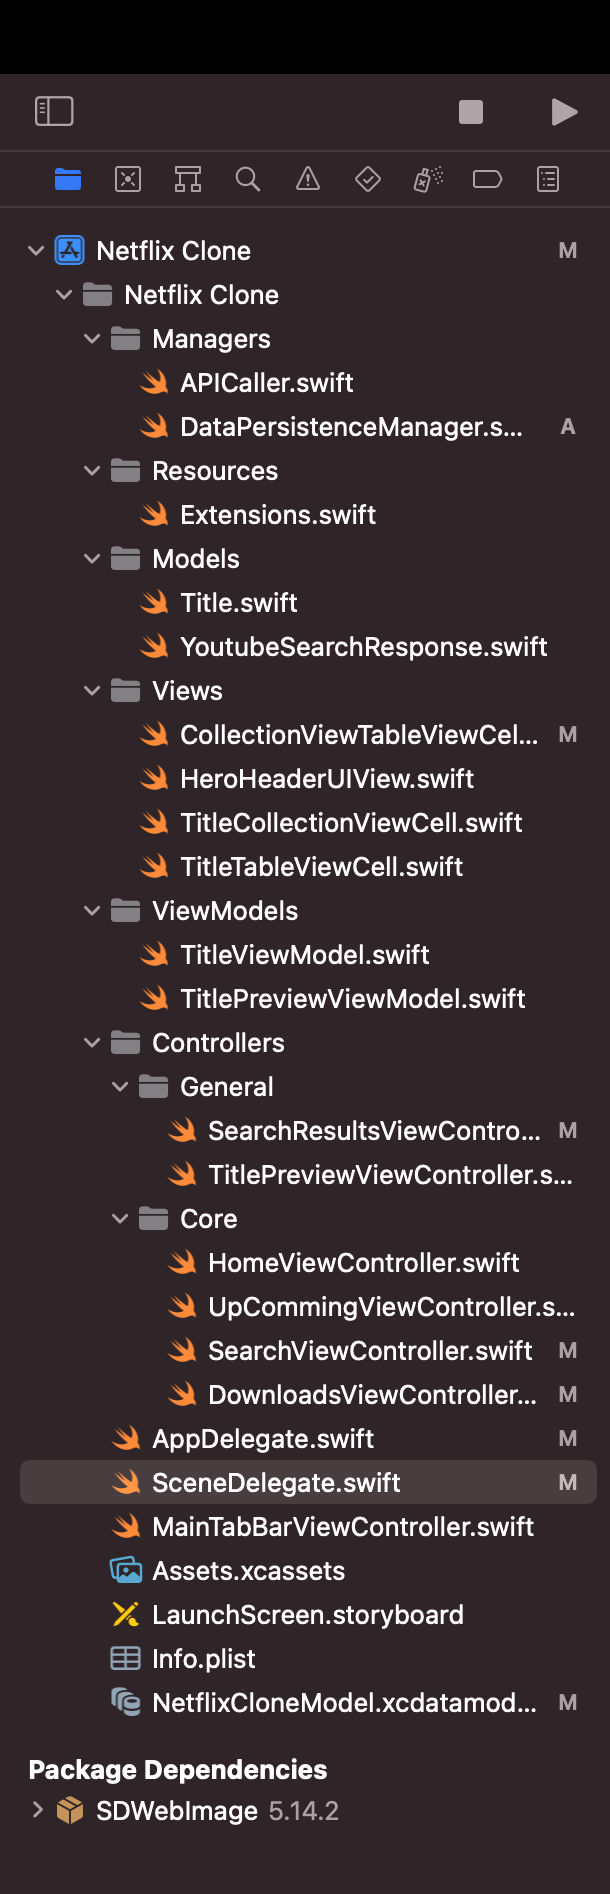Open the Test navigator checkmark diamond
610x1894 pixels.
click(367, 180)
